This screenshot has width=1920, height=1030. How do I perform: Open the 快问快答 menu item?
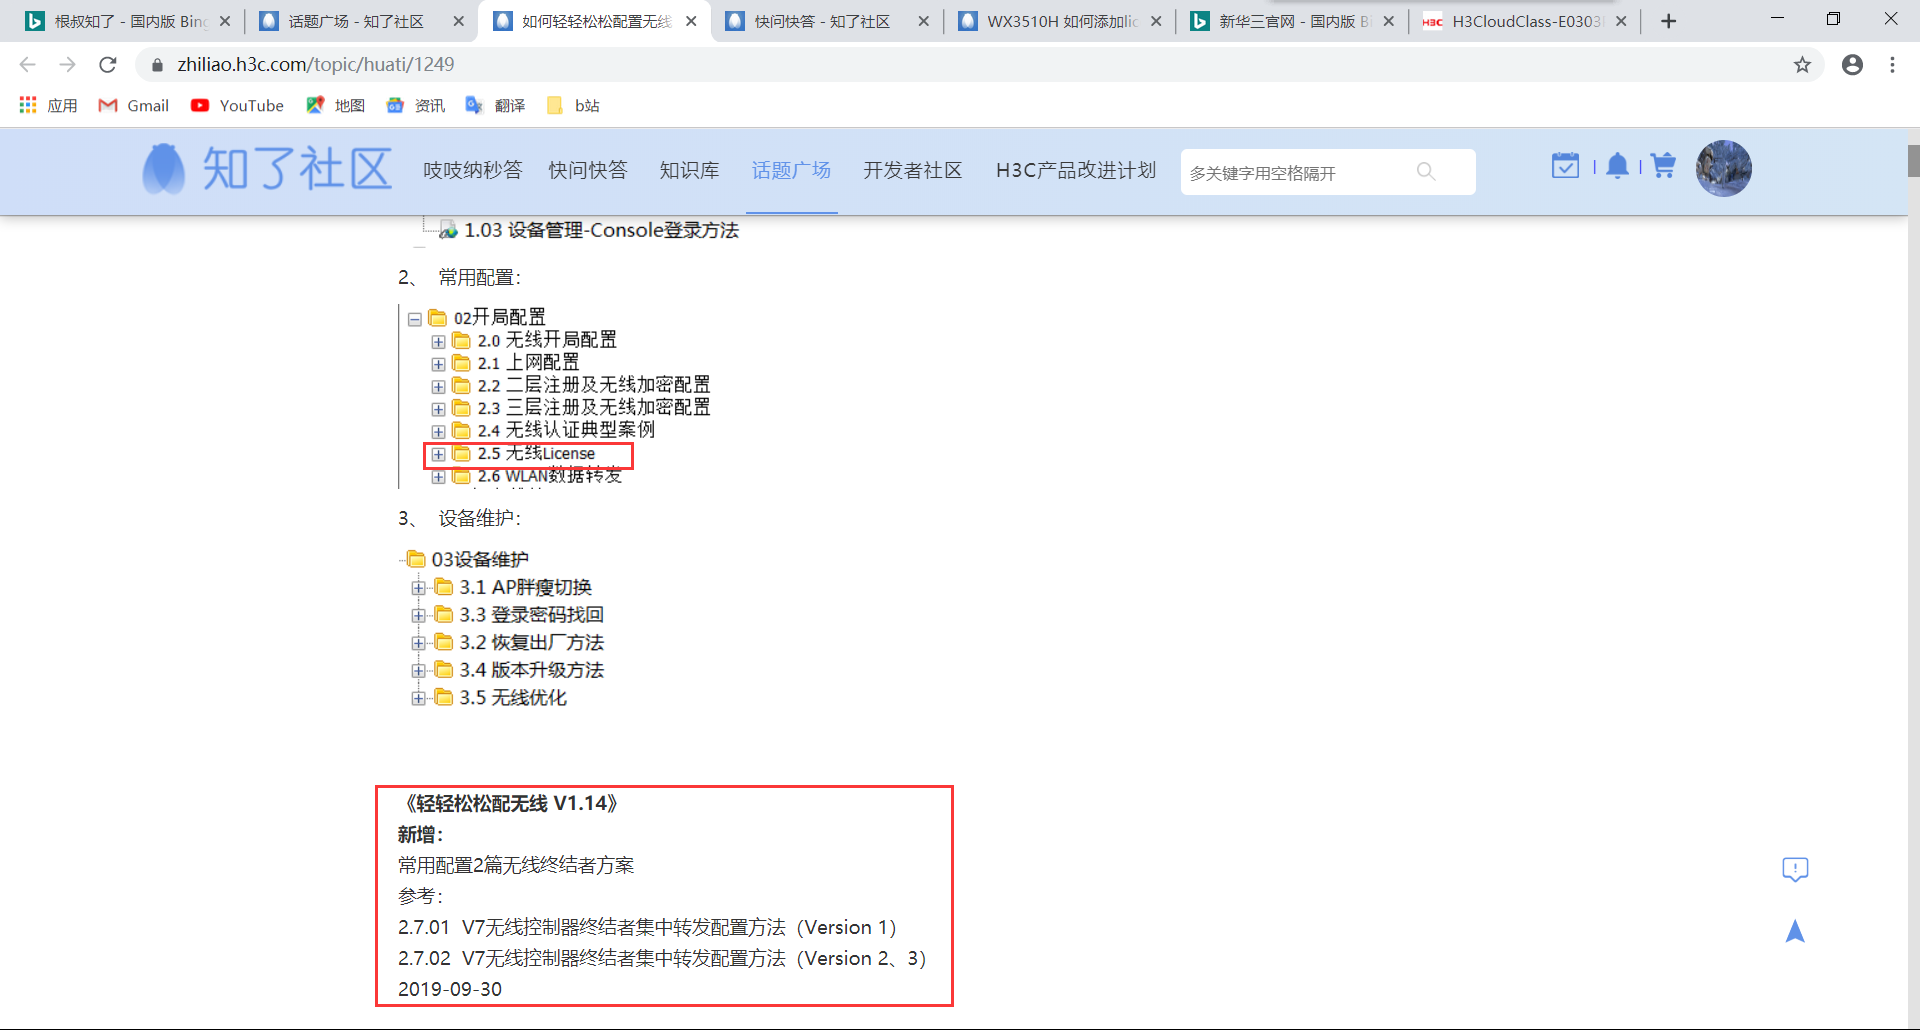pyautogui.click(x=588, y=170)
